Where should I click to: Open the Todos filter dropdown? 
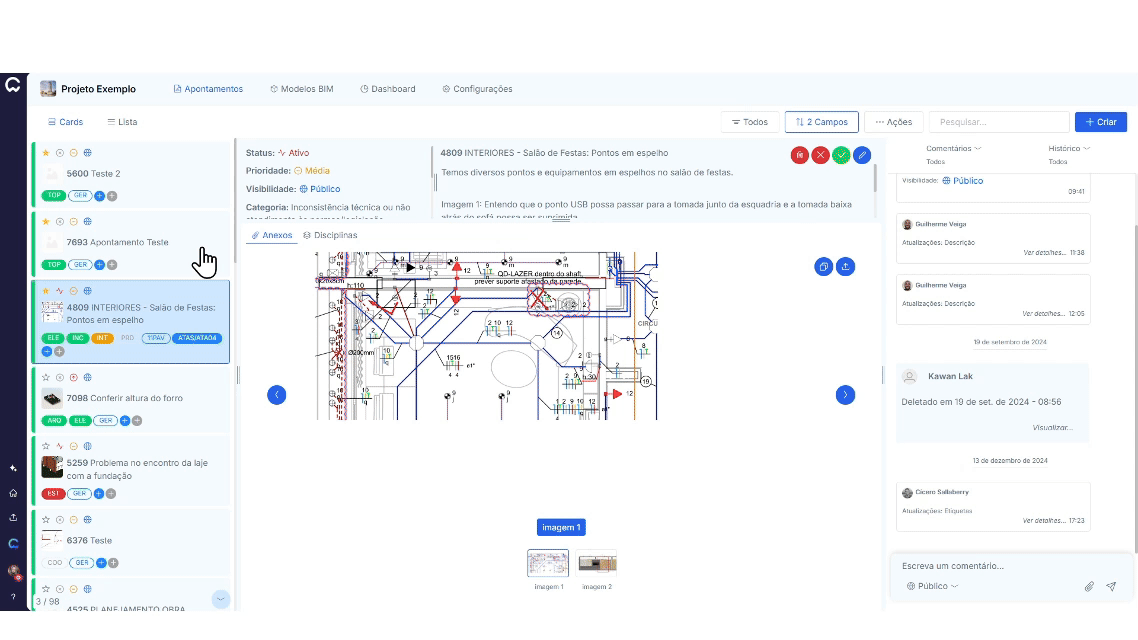(x=750, y=122)
